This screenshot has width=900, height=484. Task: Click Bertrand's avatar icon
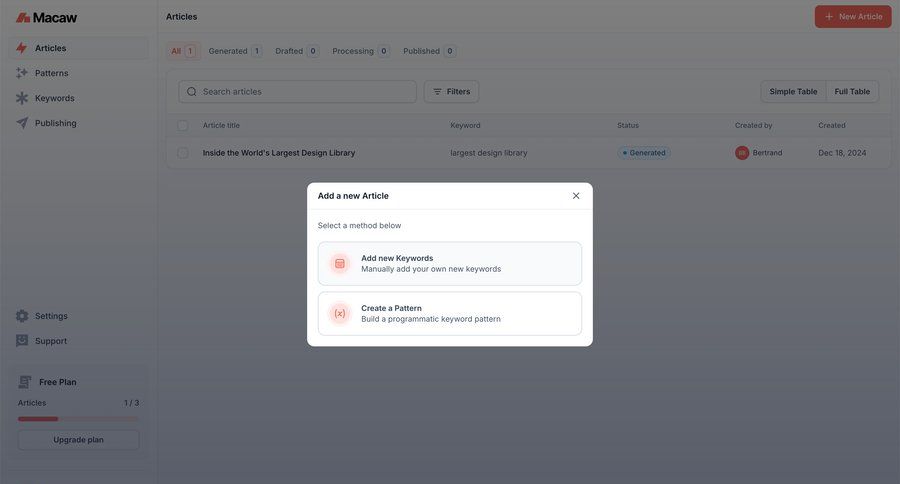click(742, 153)
